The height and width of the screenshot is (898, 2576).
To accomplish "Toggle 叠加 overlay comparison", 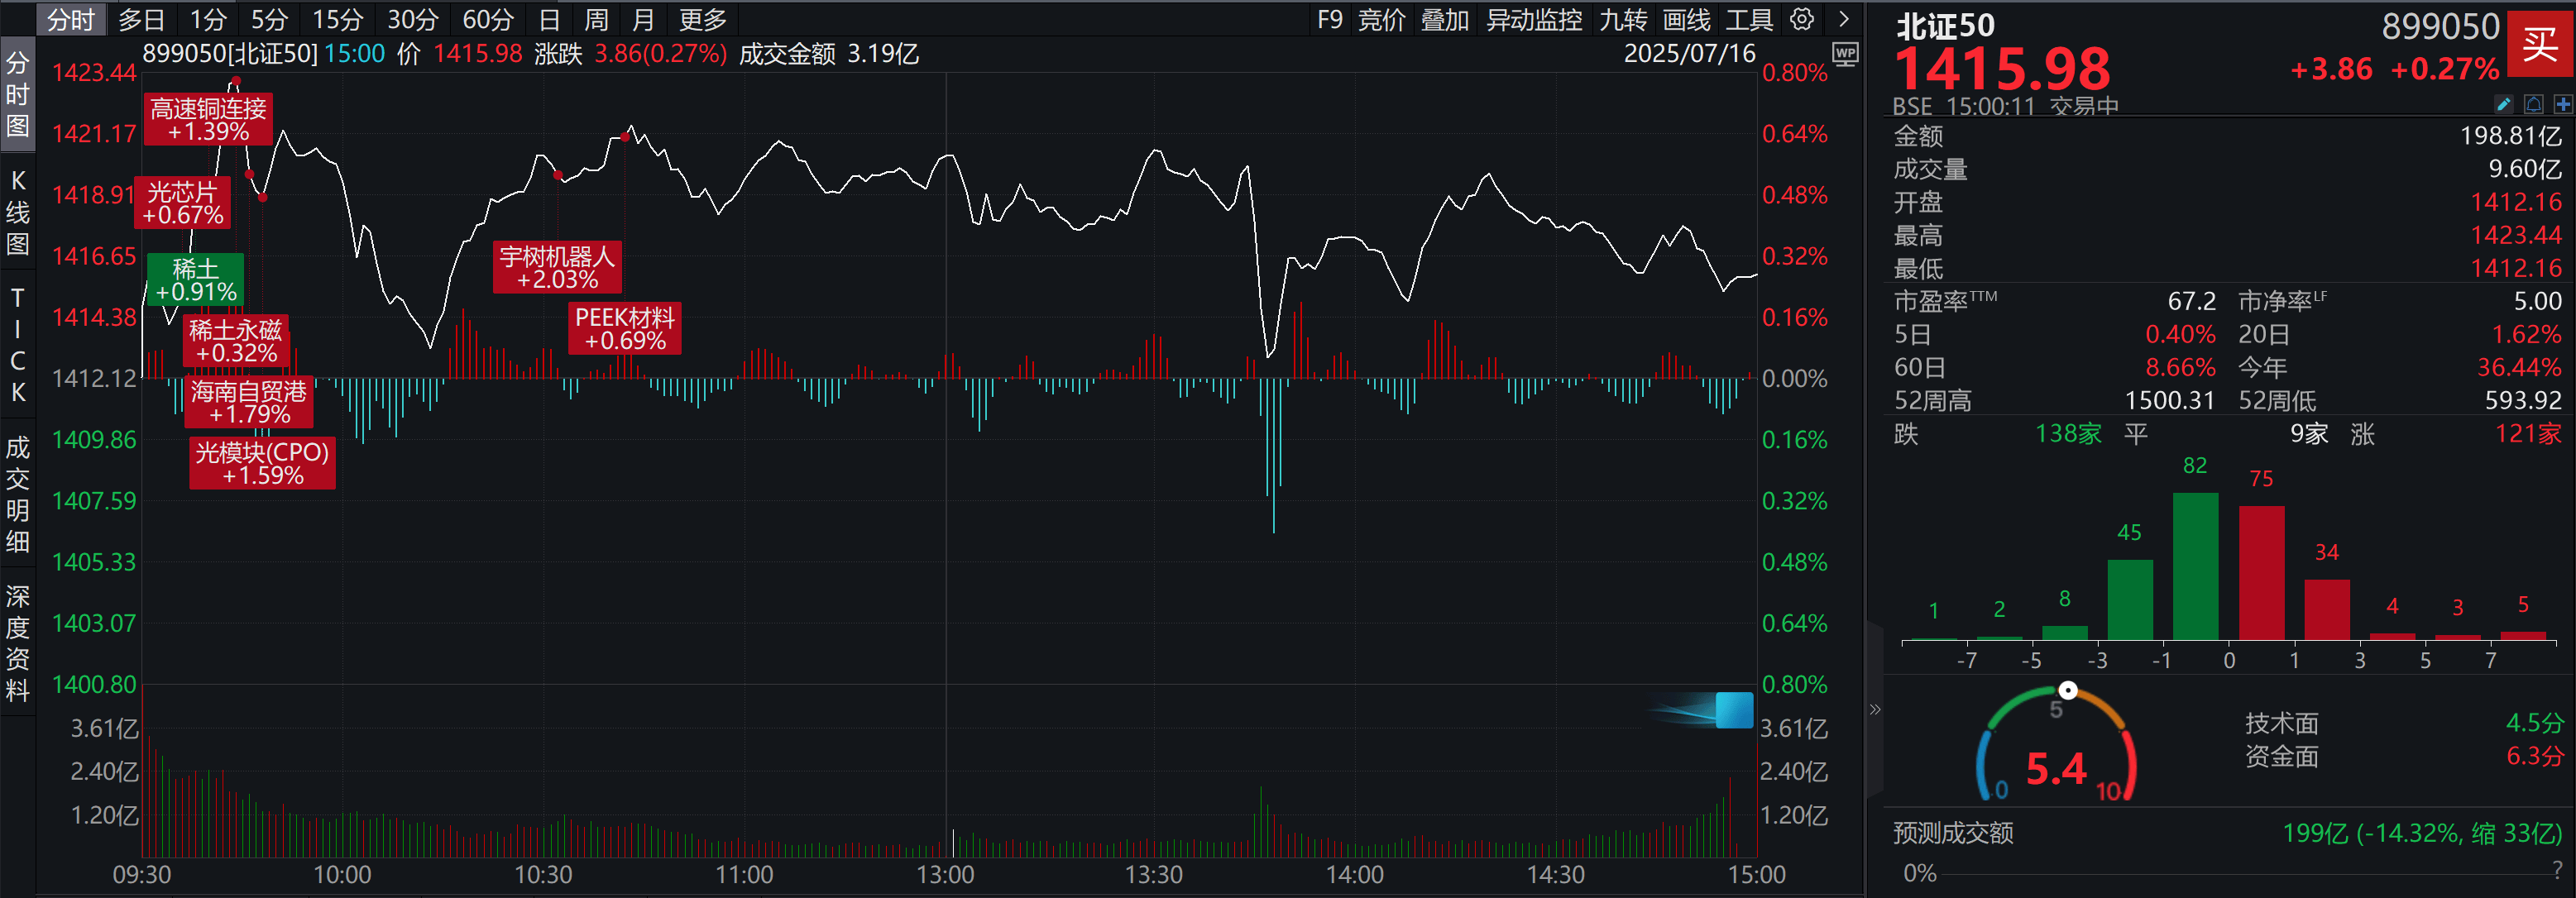I will point(1444,19).
